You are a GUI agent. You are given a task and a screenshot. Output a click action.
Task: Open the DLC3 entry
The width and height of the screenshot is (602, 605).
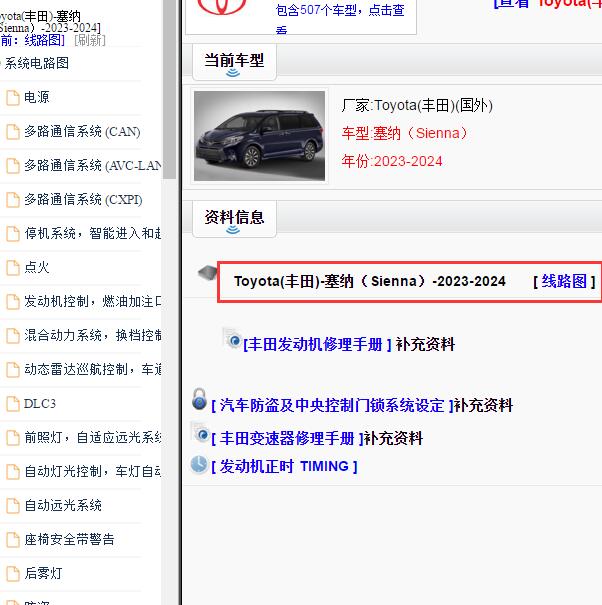(x=40, y=404)
